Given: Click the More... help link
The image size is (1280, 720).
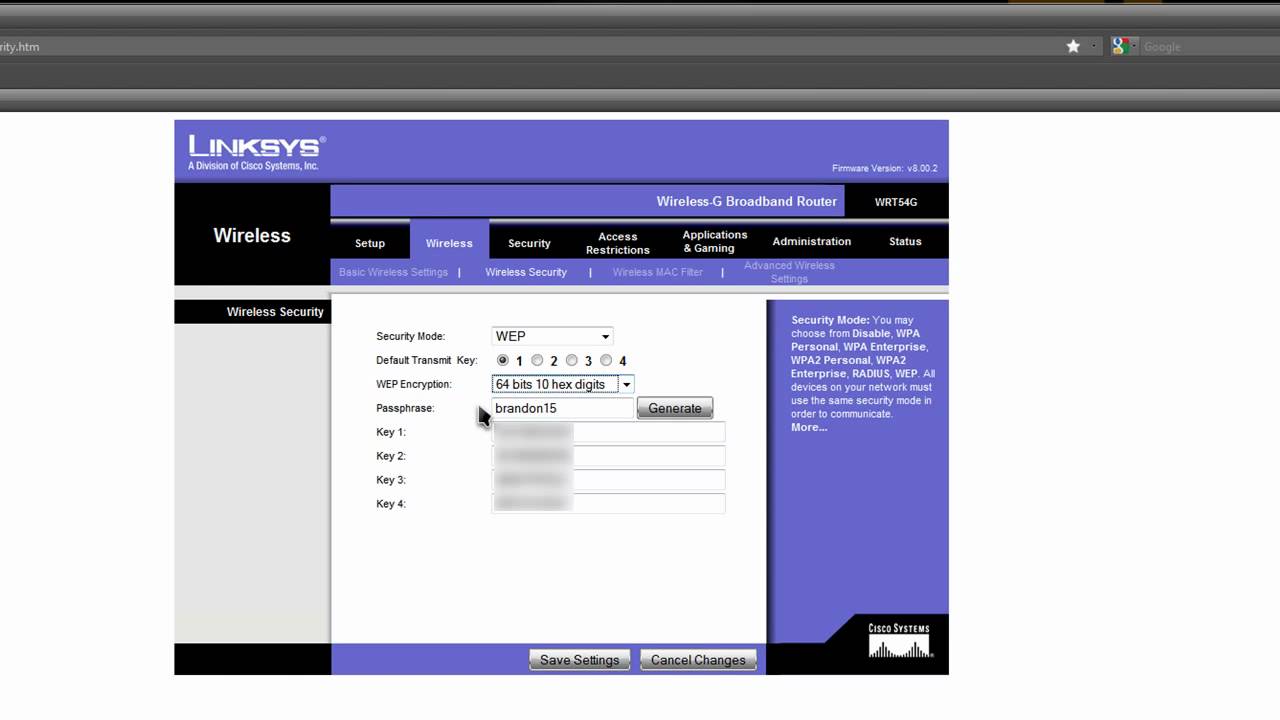Looking at the screenshot, I should [809, 427].
